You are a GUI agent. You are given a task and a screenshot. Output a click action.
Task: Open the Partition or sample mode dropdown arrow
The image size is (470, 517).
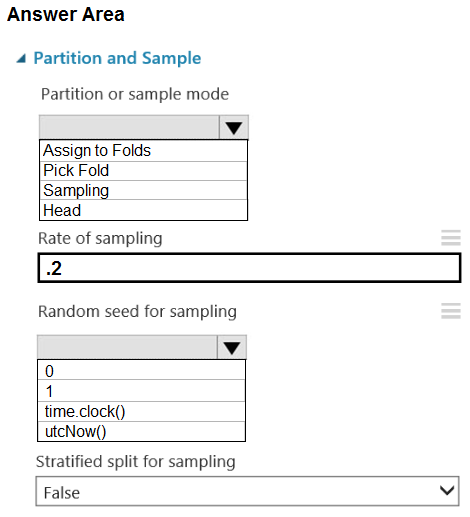point(233,127)
